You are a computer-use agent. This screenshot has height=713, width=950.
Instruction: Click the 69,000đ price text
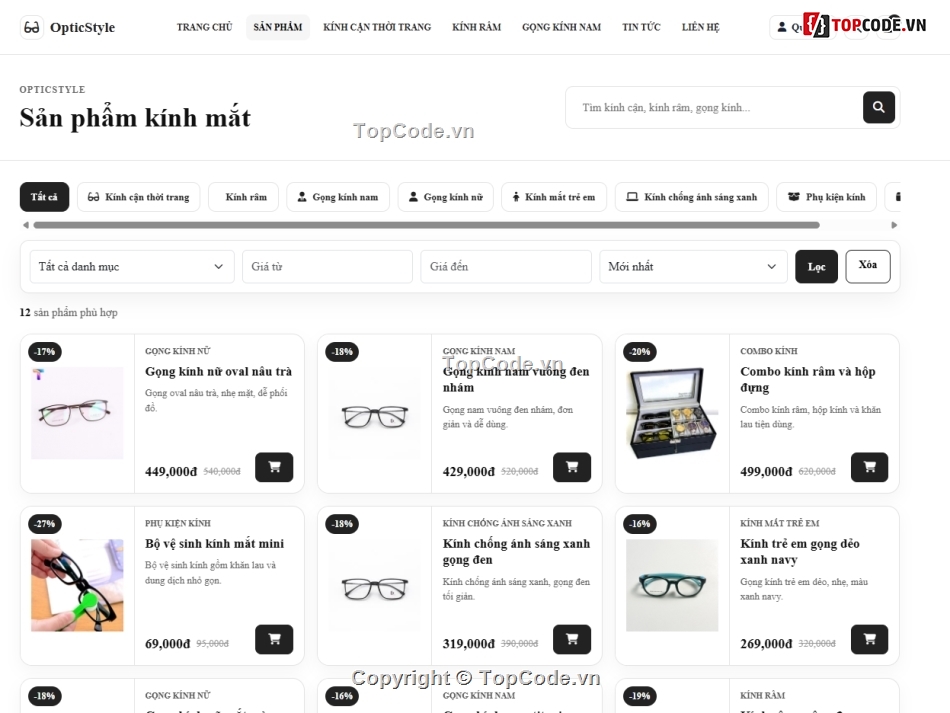pyautogui.click(x=168, y=643)
